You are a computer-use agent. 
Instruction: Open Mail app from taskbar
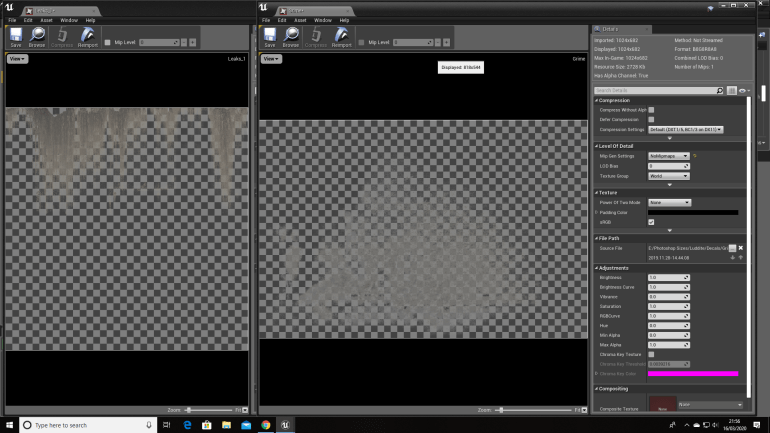246,425
